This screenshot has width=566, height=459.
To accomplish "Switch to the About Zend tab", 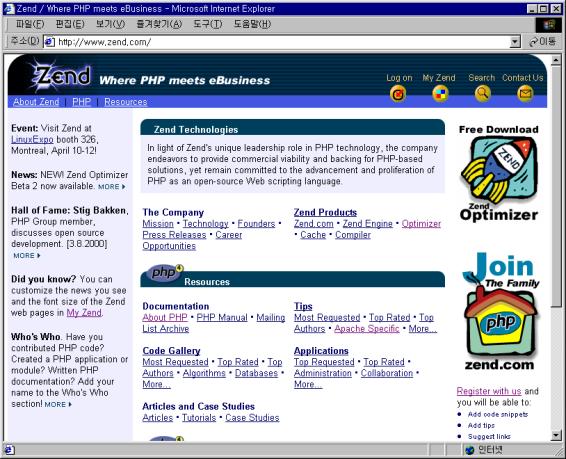I will [36, 102].
